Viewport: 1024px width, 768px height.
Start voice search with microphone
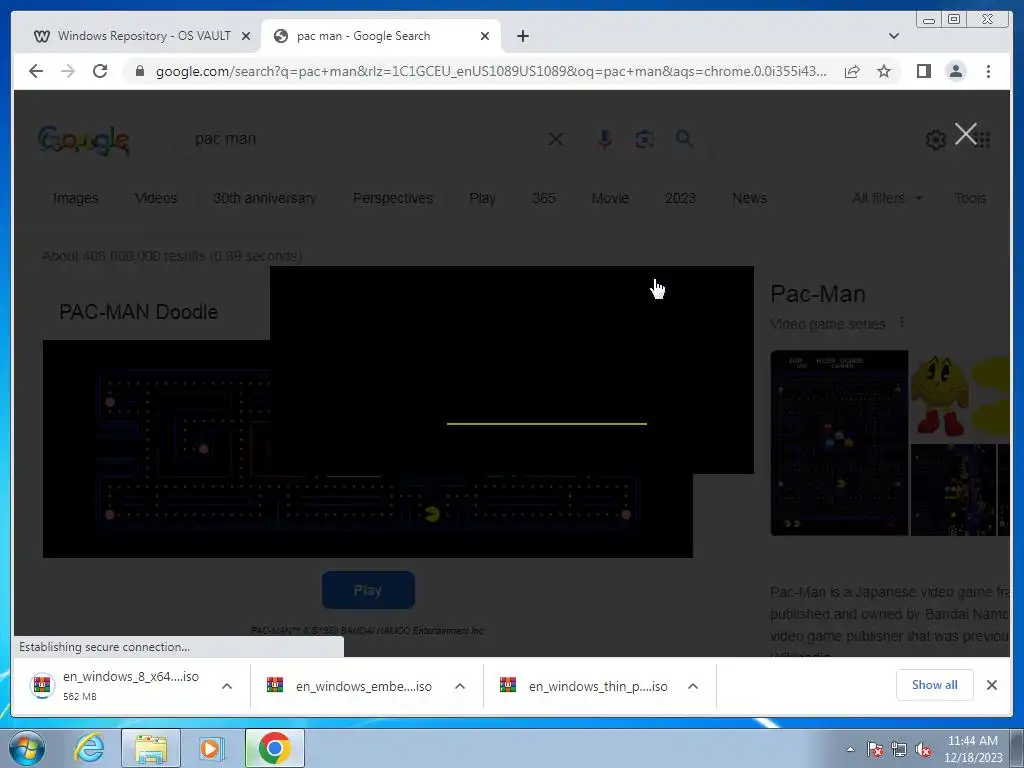605,138
